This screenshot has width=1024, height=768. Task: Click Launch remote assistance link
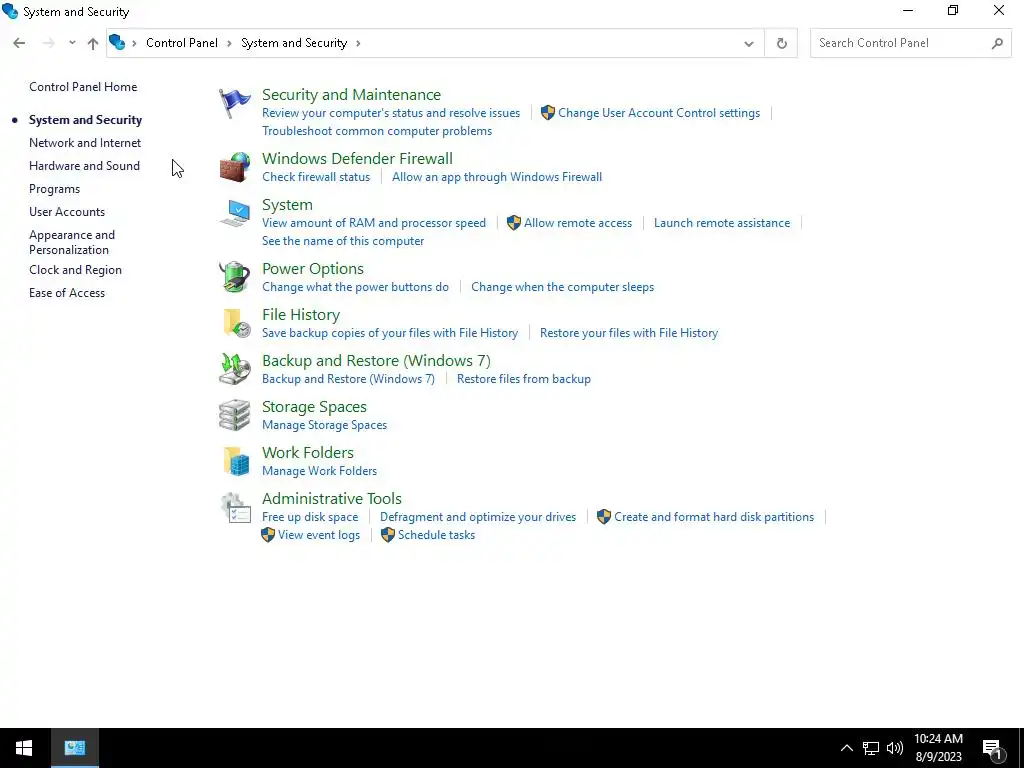point(722,223)
